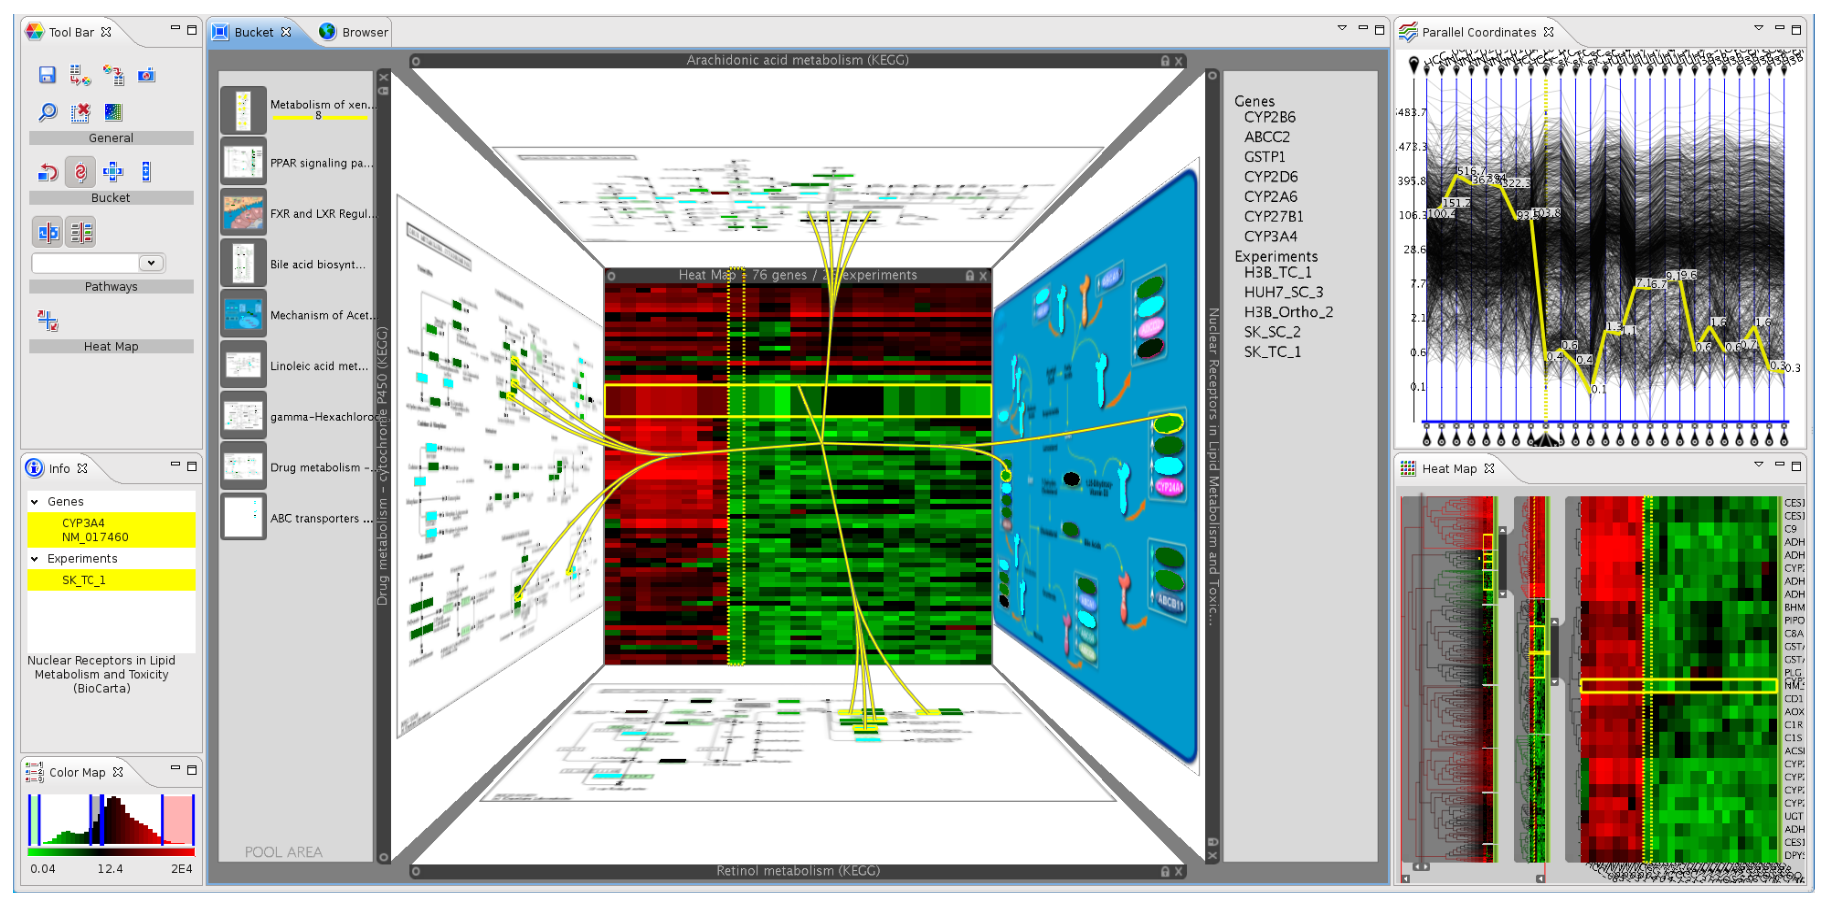Image resolution: width=1834 pixels, height=906 pixels.
Task: Open the pathway selection dropdown arrow
Action: point(151,263)
